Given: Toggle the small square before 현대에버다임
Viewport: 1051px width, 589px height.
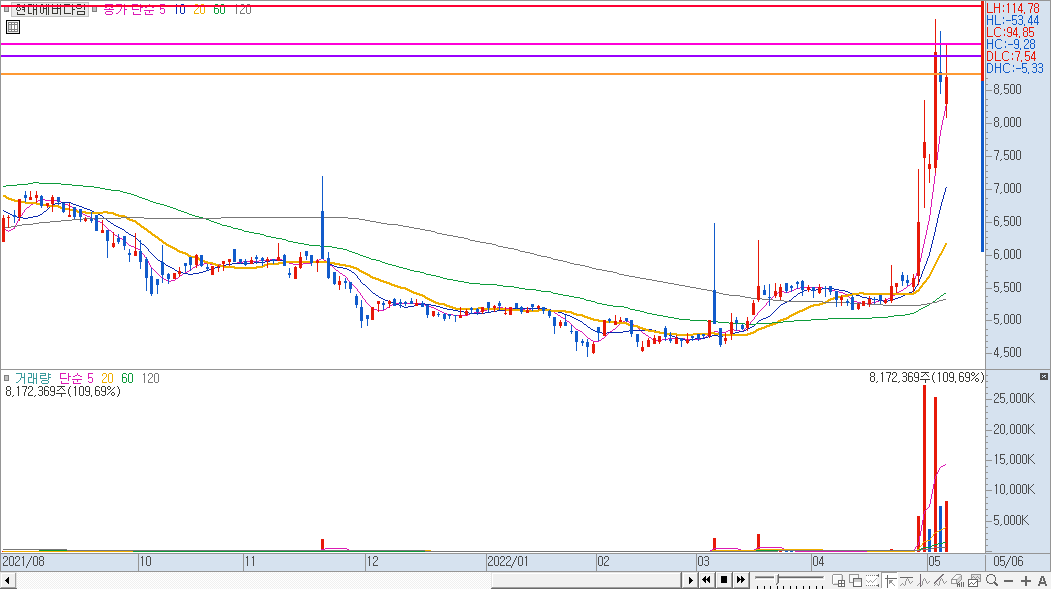Looking at the screenshot, I should pos(6,9).
